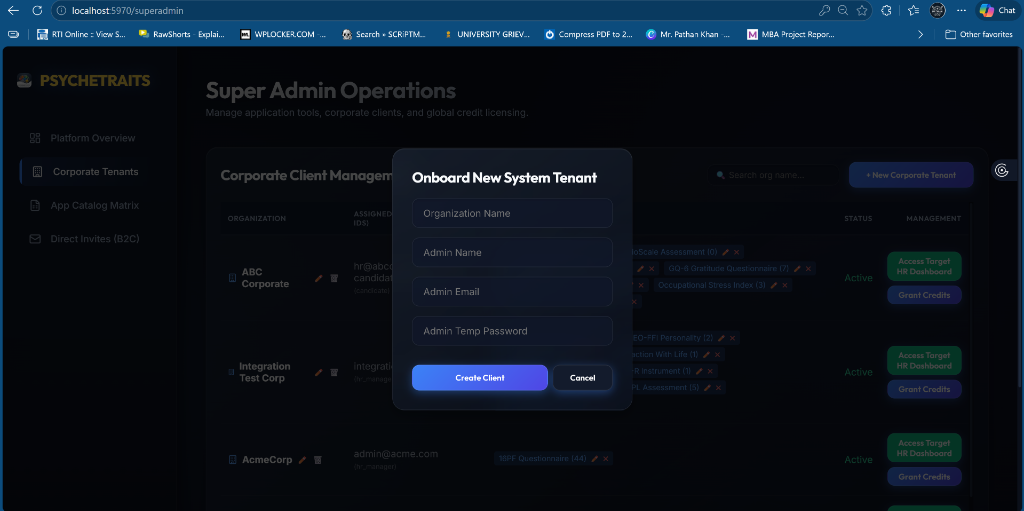
Task: Add this page to favorites with star icon
Action: pyautogui.click(x=862, y=10)
